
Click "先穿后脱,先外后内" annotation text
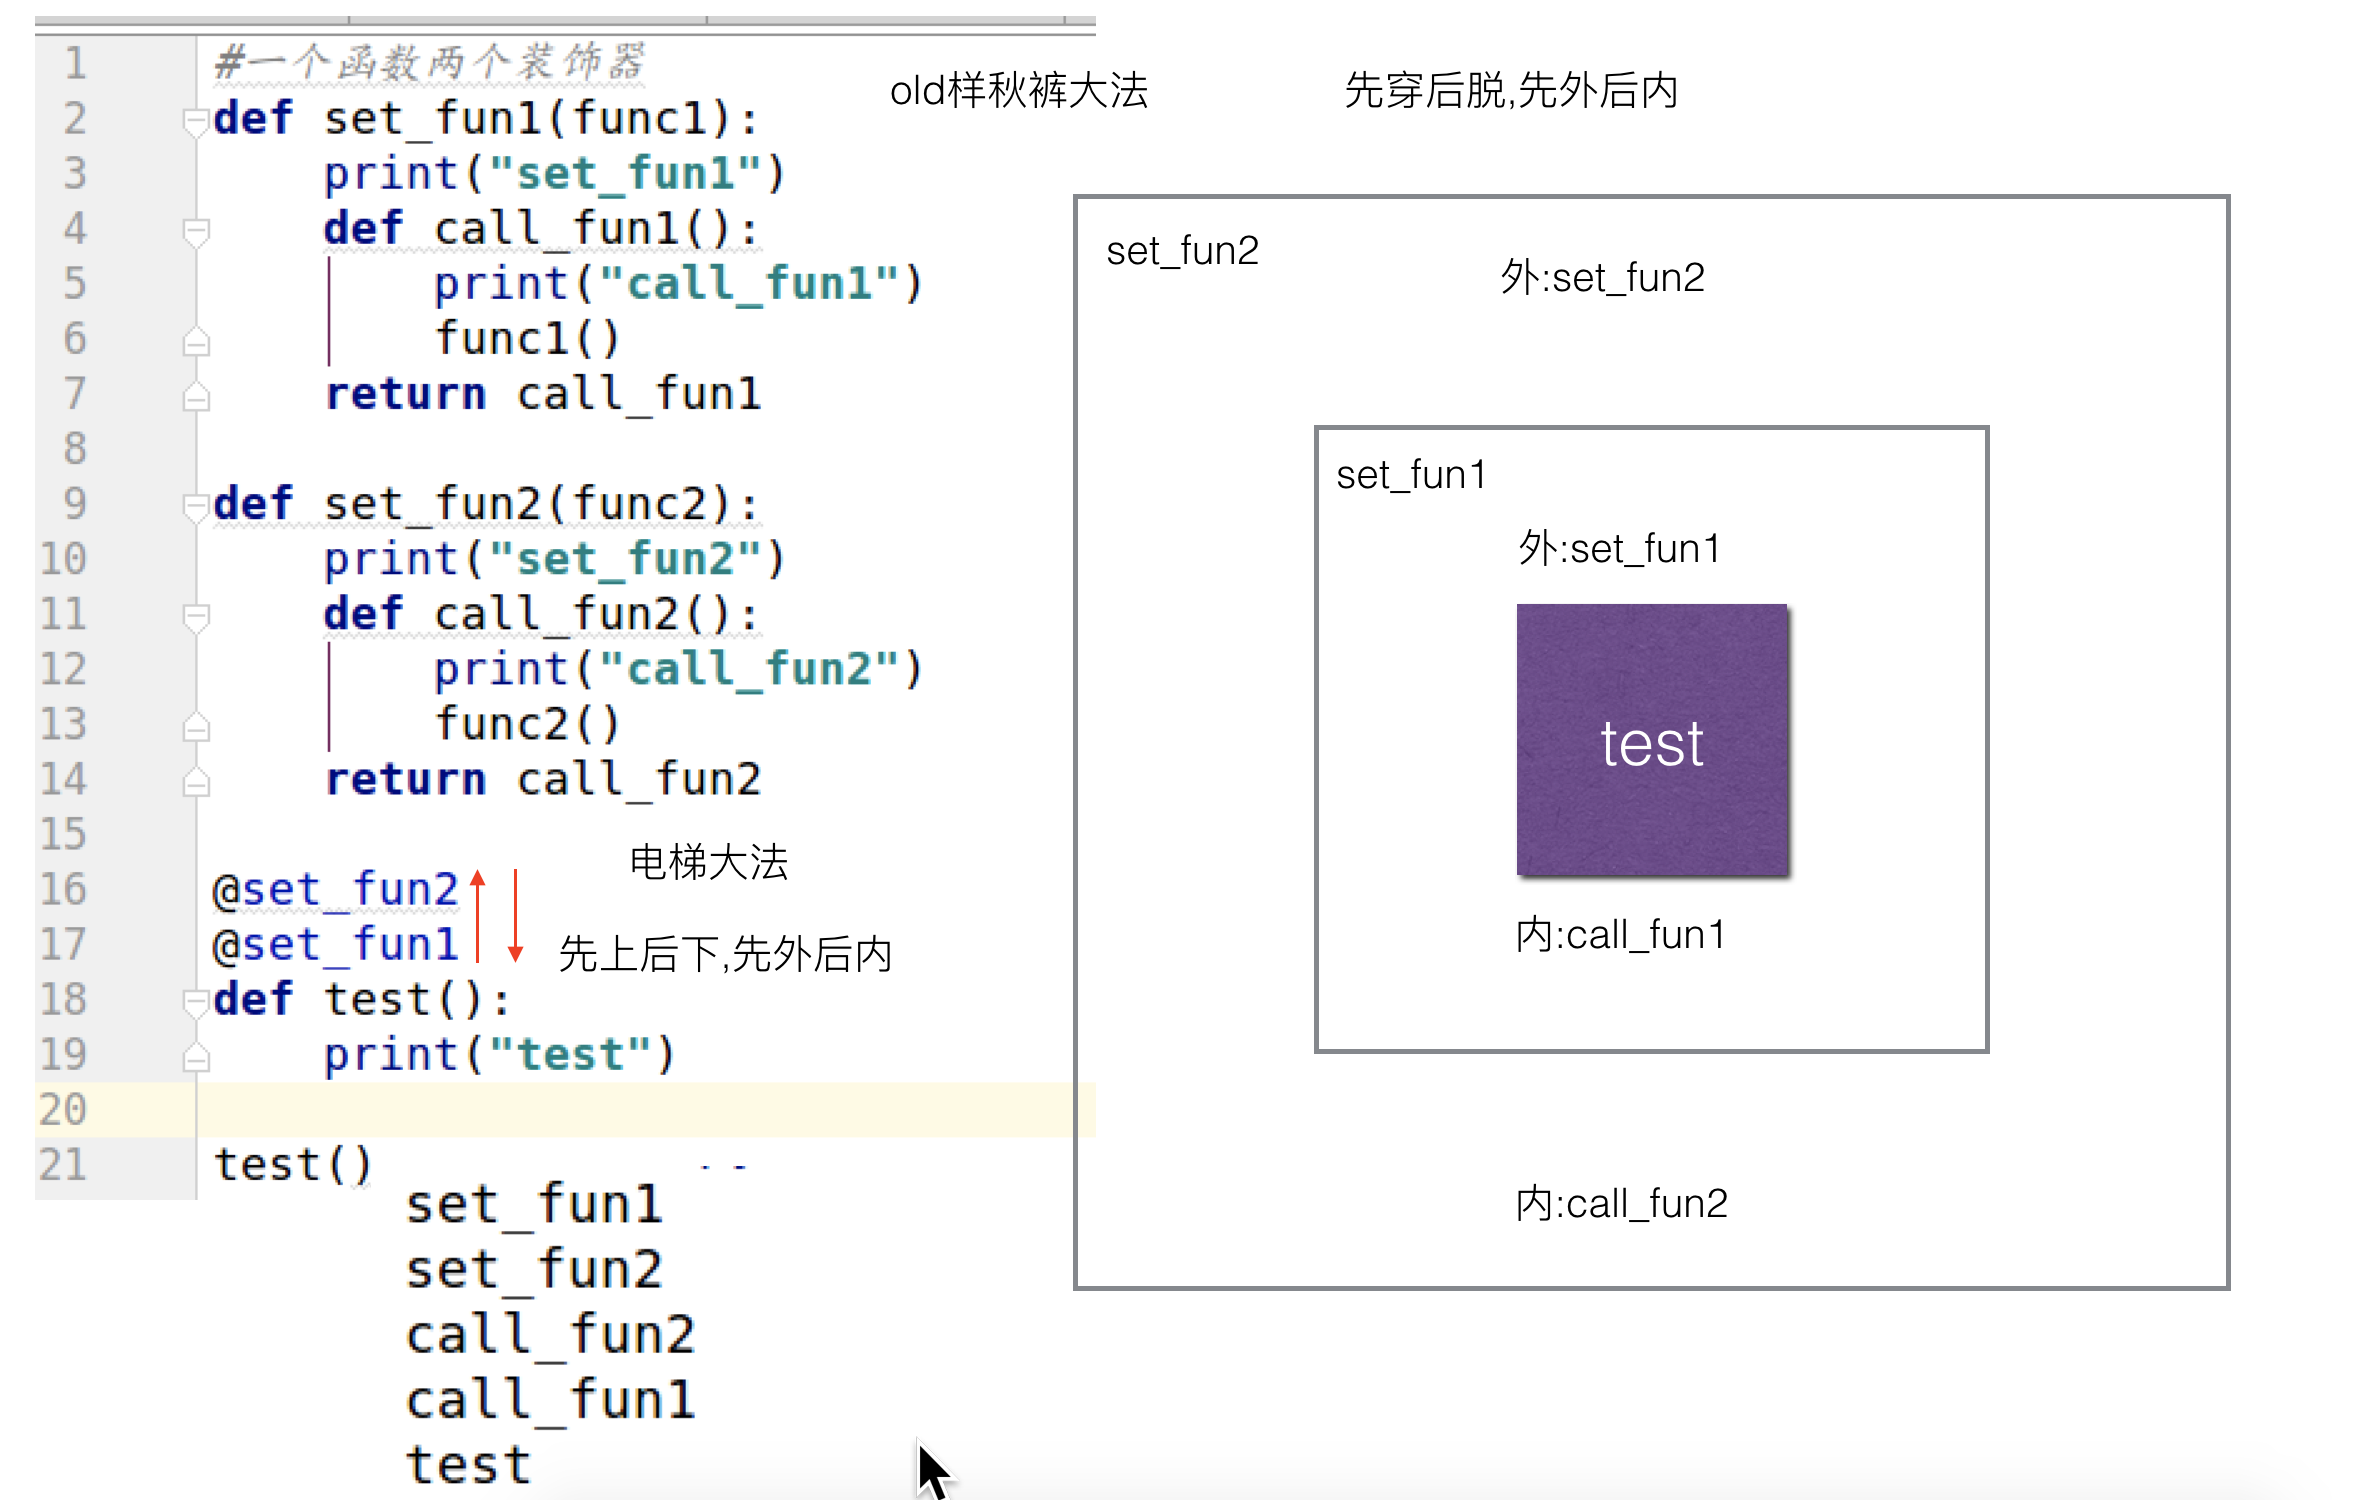(x=1511, y=90)
